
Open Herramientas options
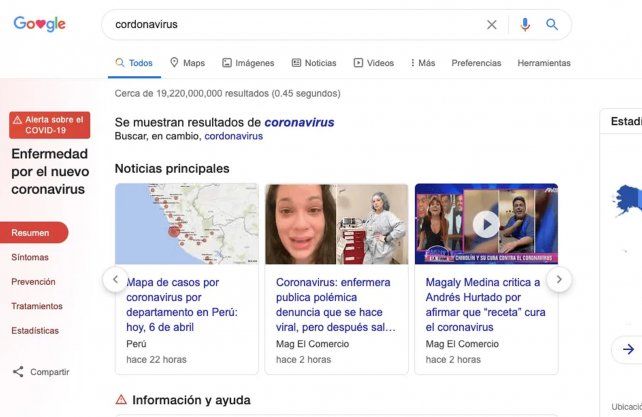[544, 63]
